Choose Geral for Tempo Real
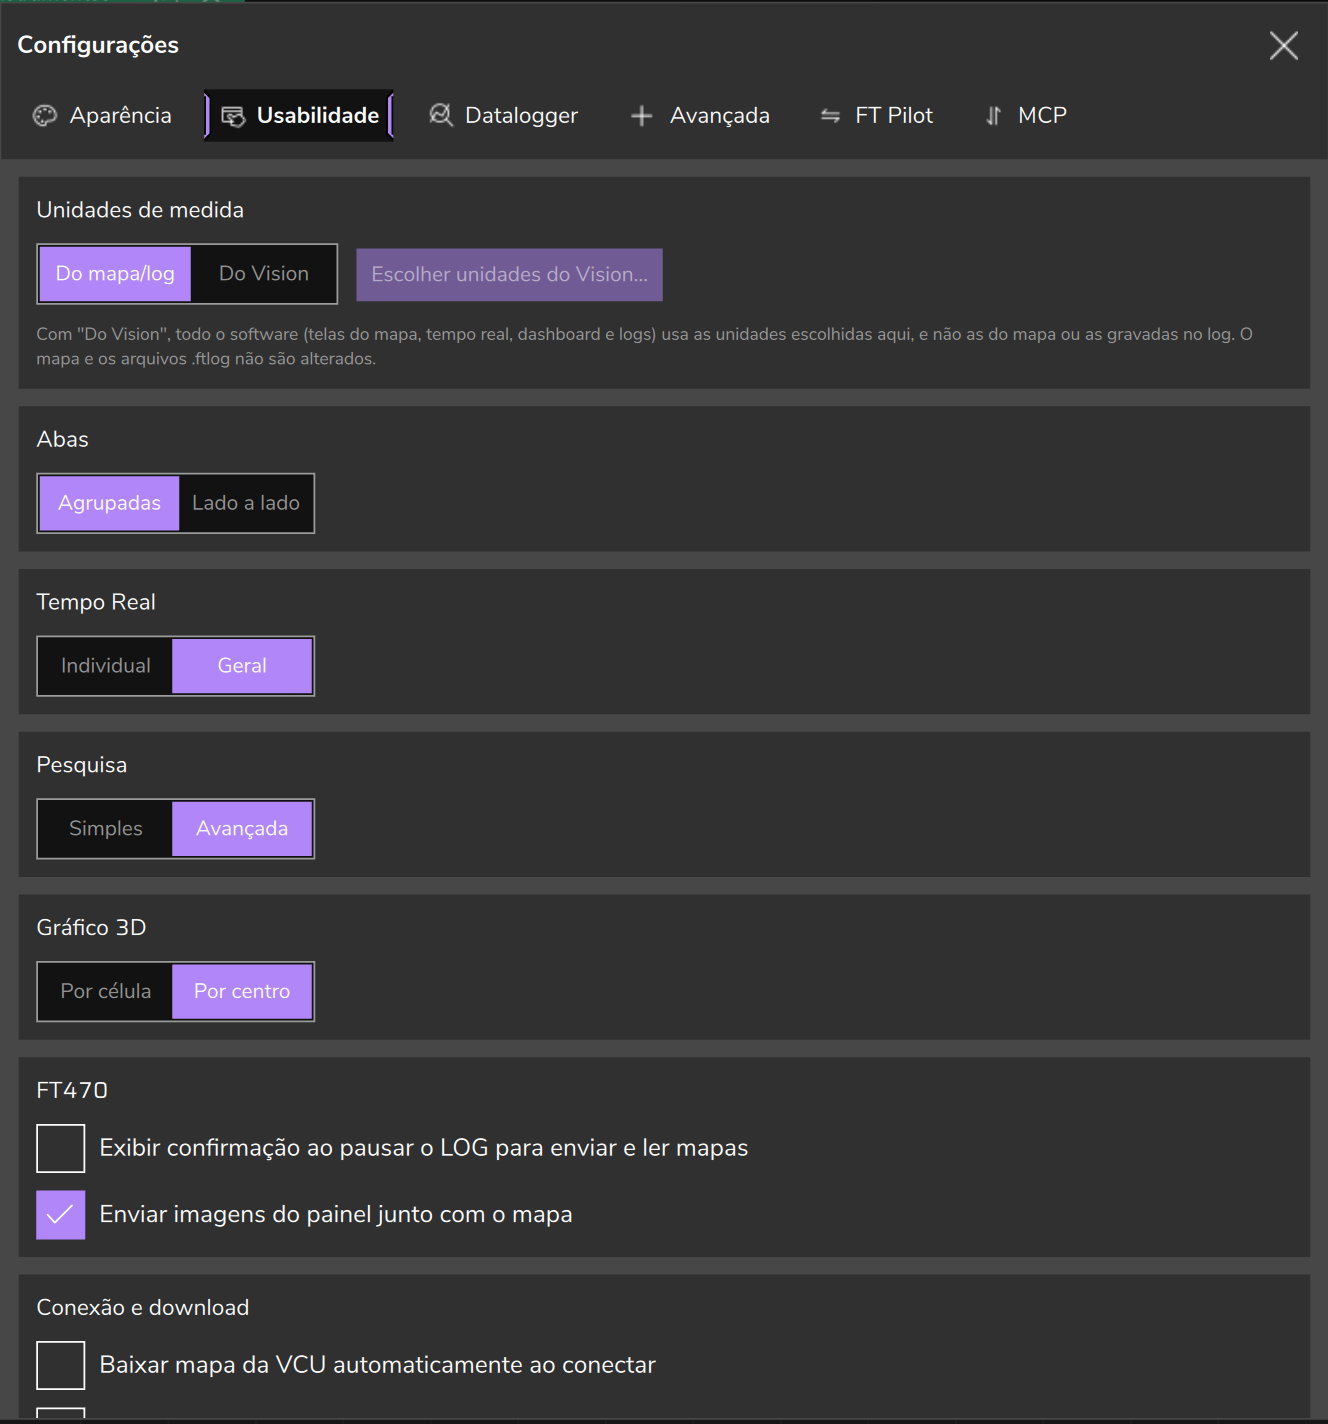1328x1424 pixels. 242,666
